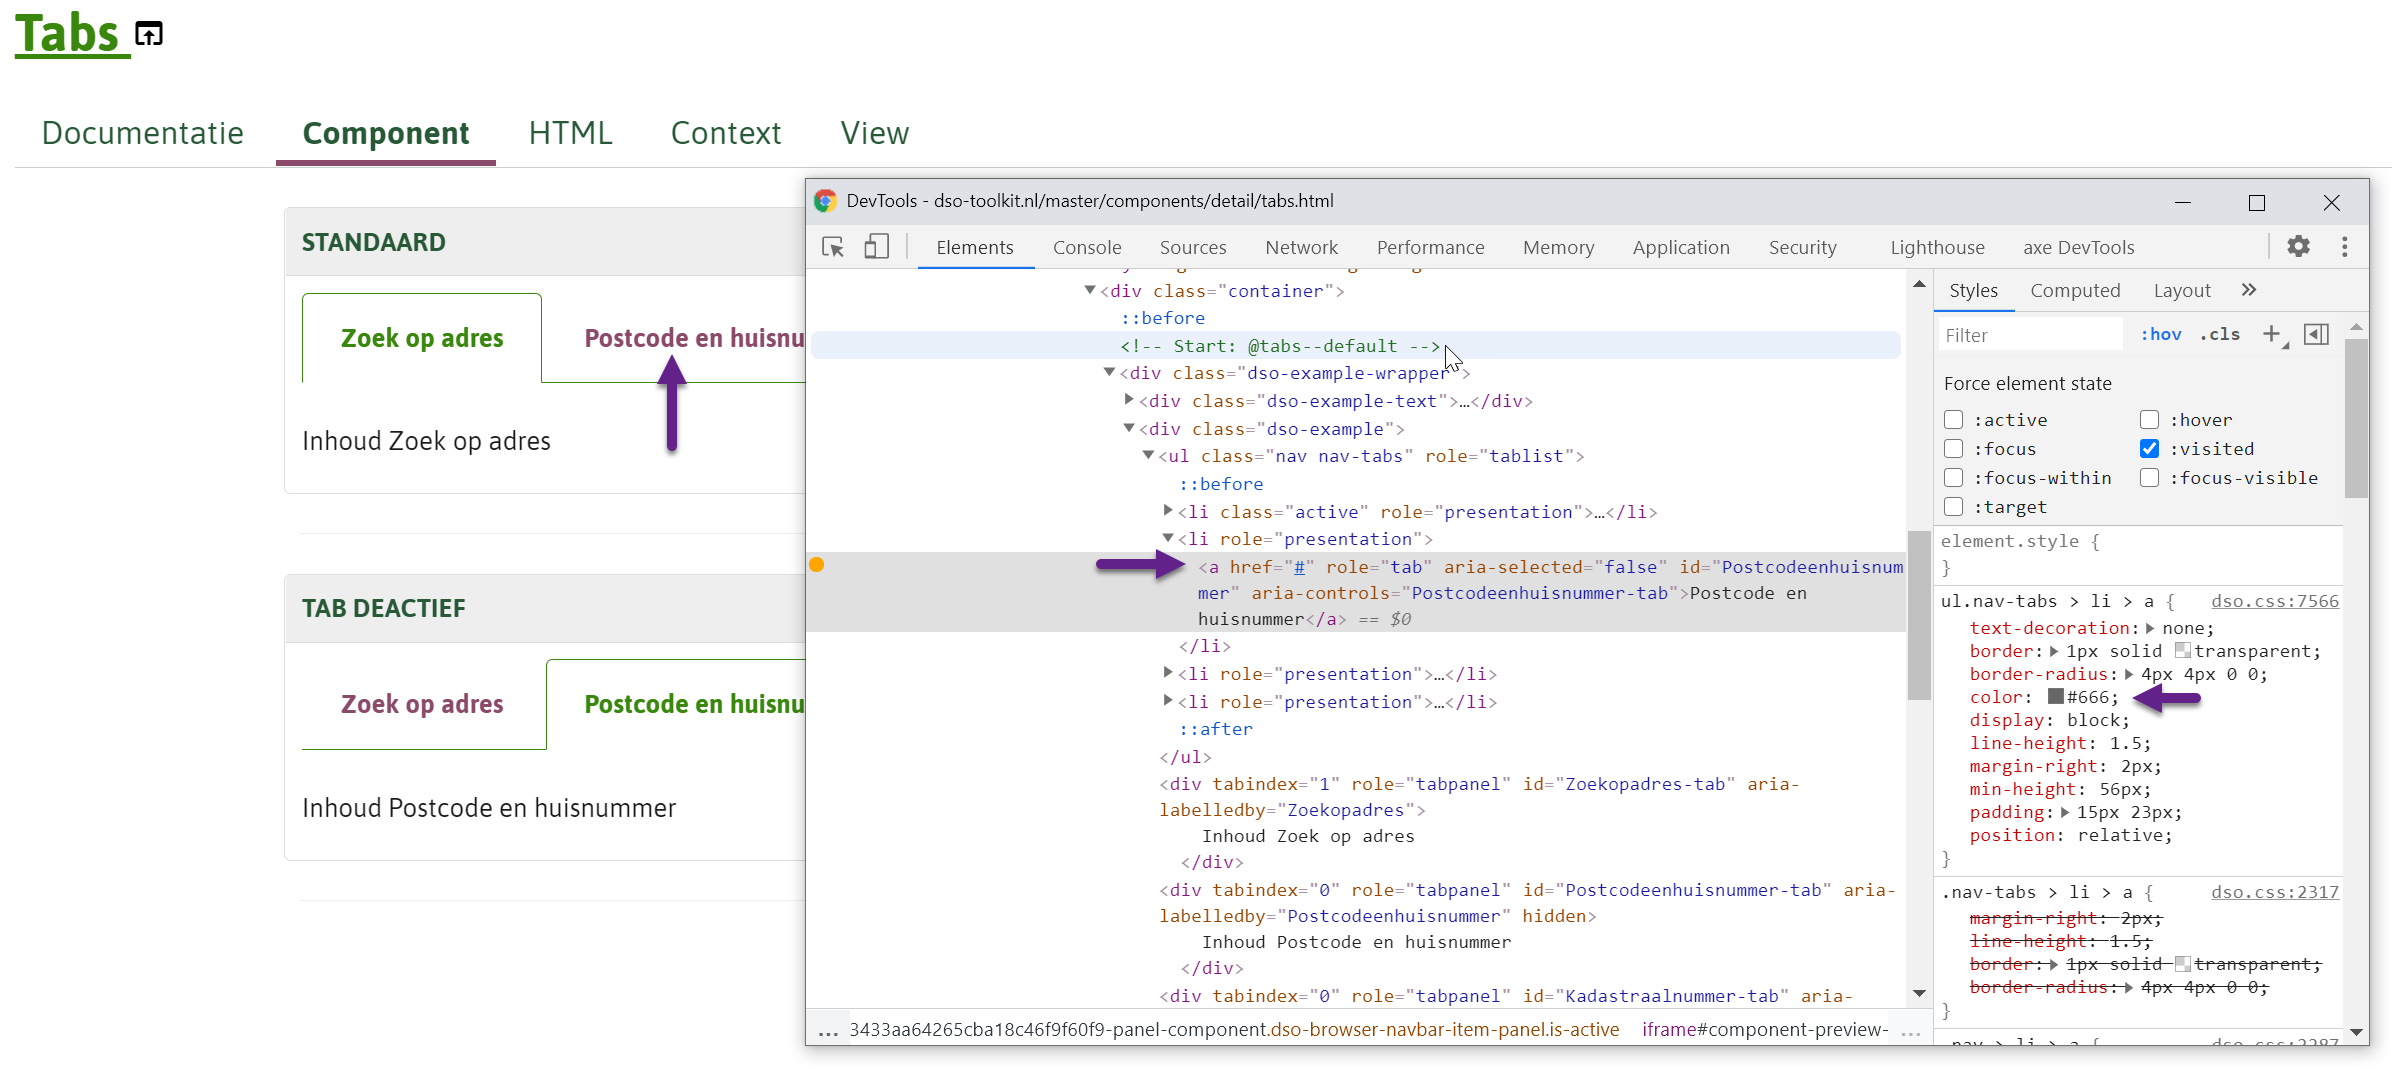Screen dimensions: 2392x1070
Task: Uncheck the :visited element state
Action: [x=2149, y=449]
